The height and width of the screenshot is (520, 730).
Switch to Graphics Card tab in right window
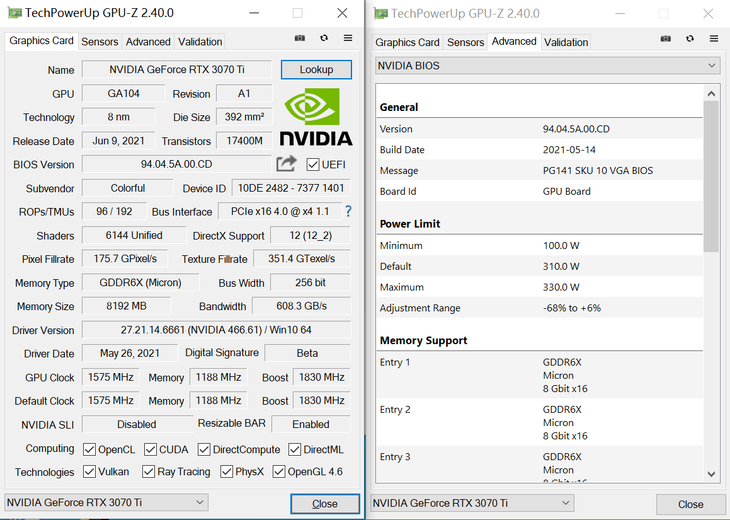click(x=407, y=42)
